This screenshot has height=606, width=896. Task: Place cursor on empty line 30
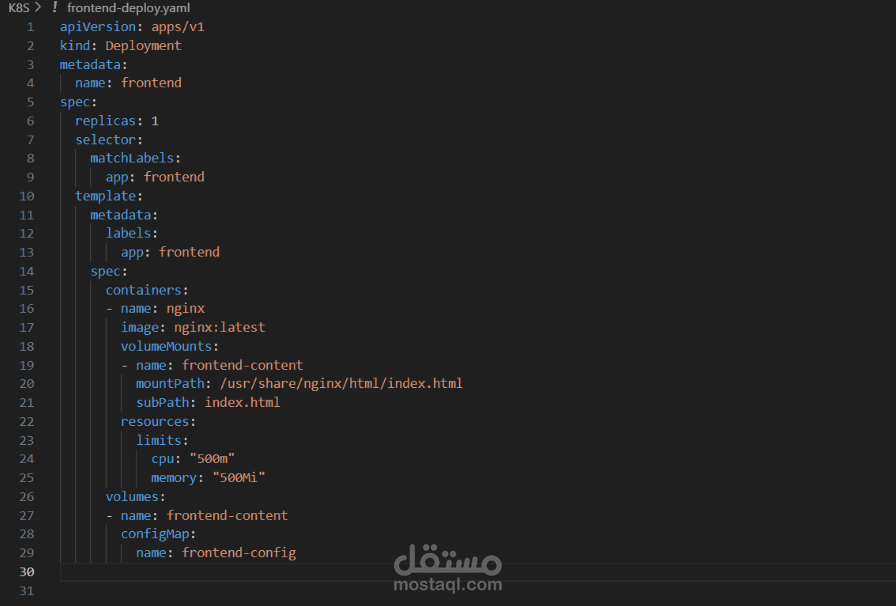point(478,572)
